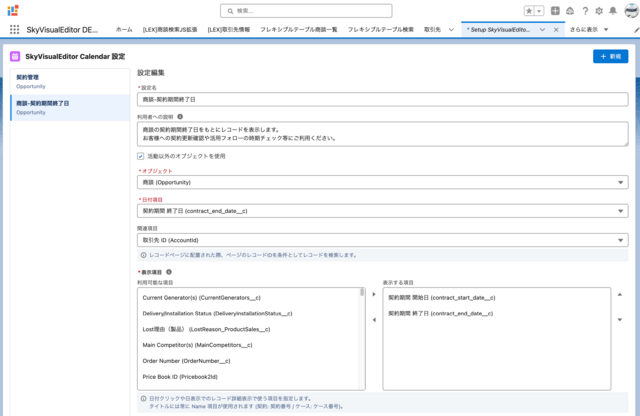
Task: Move selected displayed field up
Action: click(620, 294)
